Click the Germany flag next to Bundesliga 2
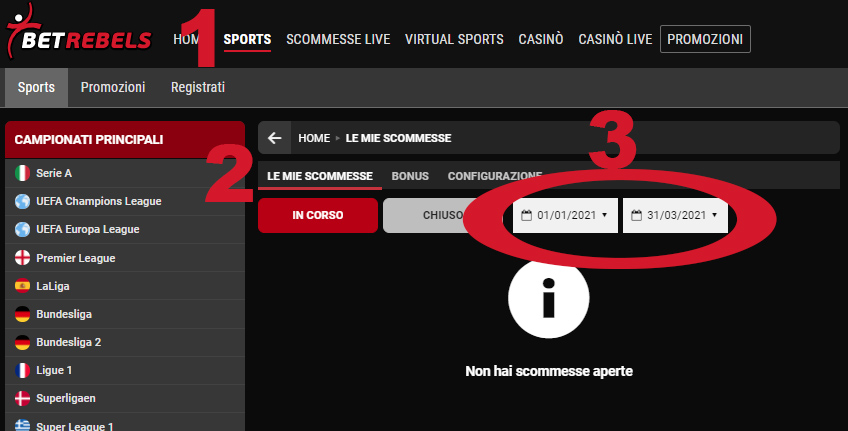This screenshot has width=848, height=431. coord(22,342)
